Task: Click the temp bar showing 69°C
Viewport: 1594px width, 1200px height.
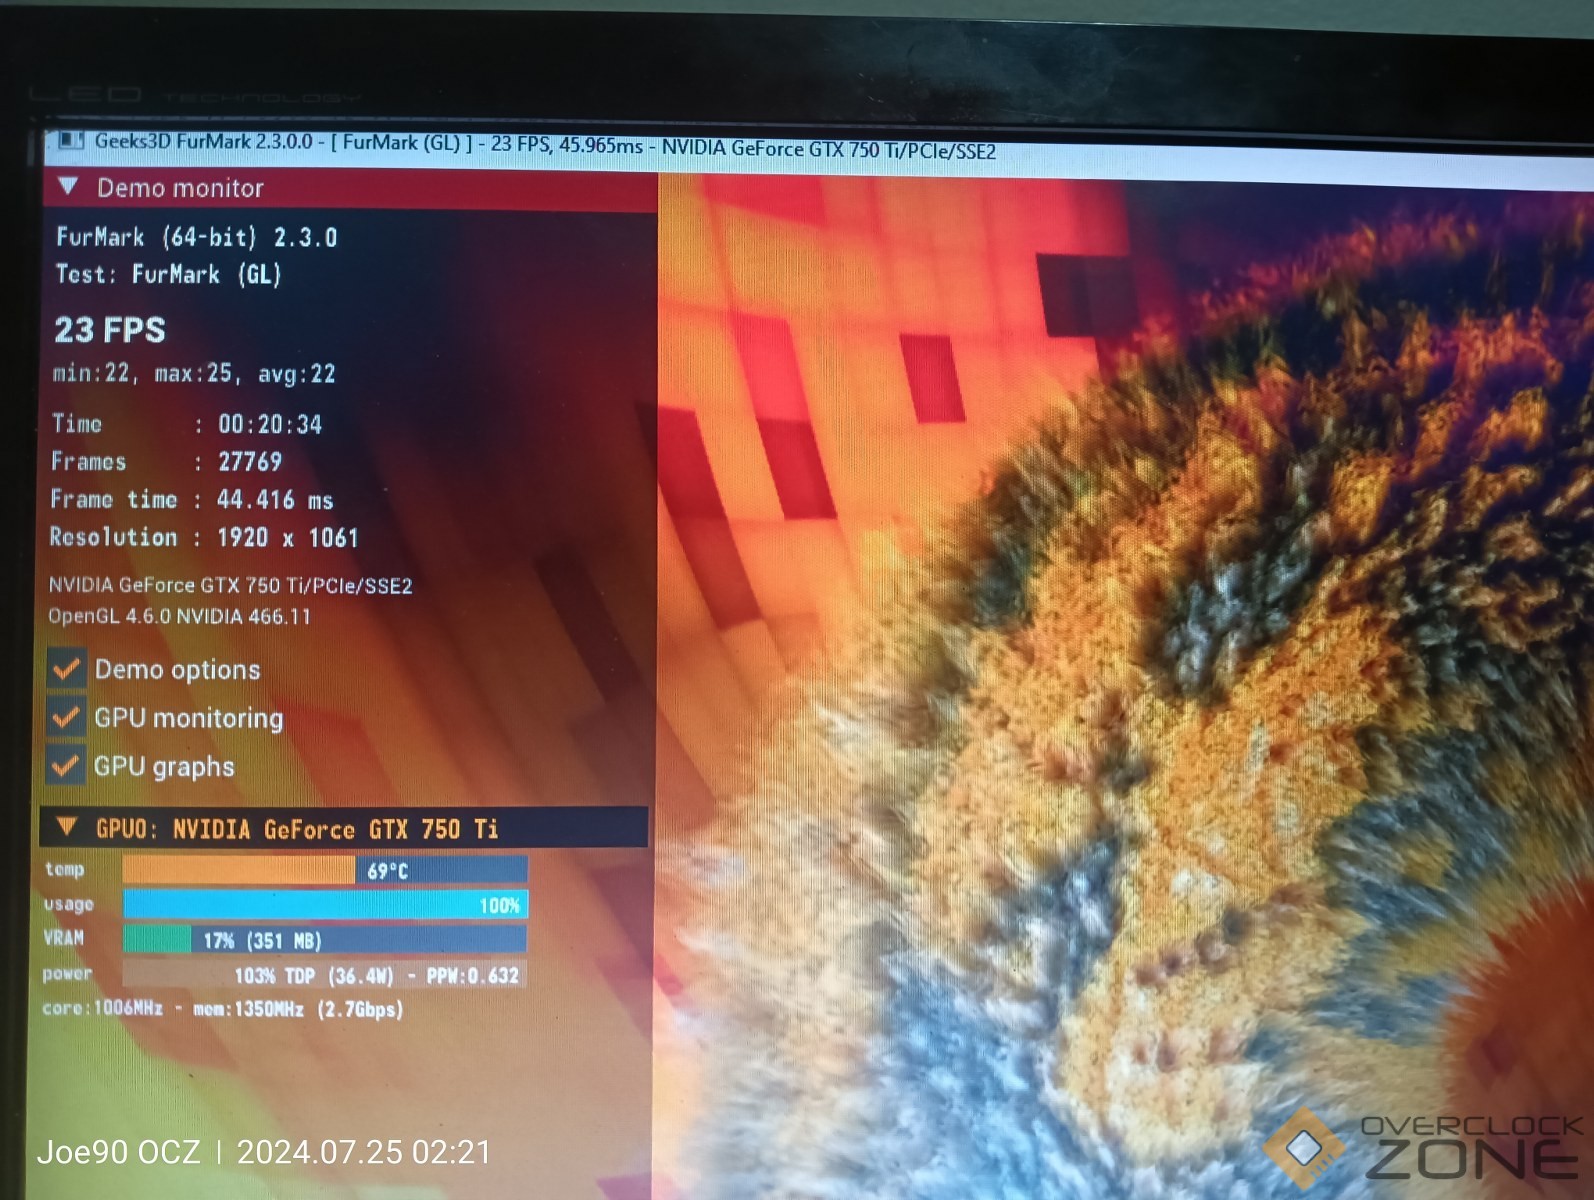Action: pos(325,870)
